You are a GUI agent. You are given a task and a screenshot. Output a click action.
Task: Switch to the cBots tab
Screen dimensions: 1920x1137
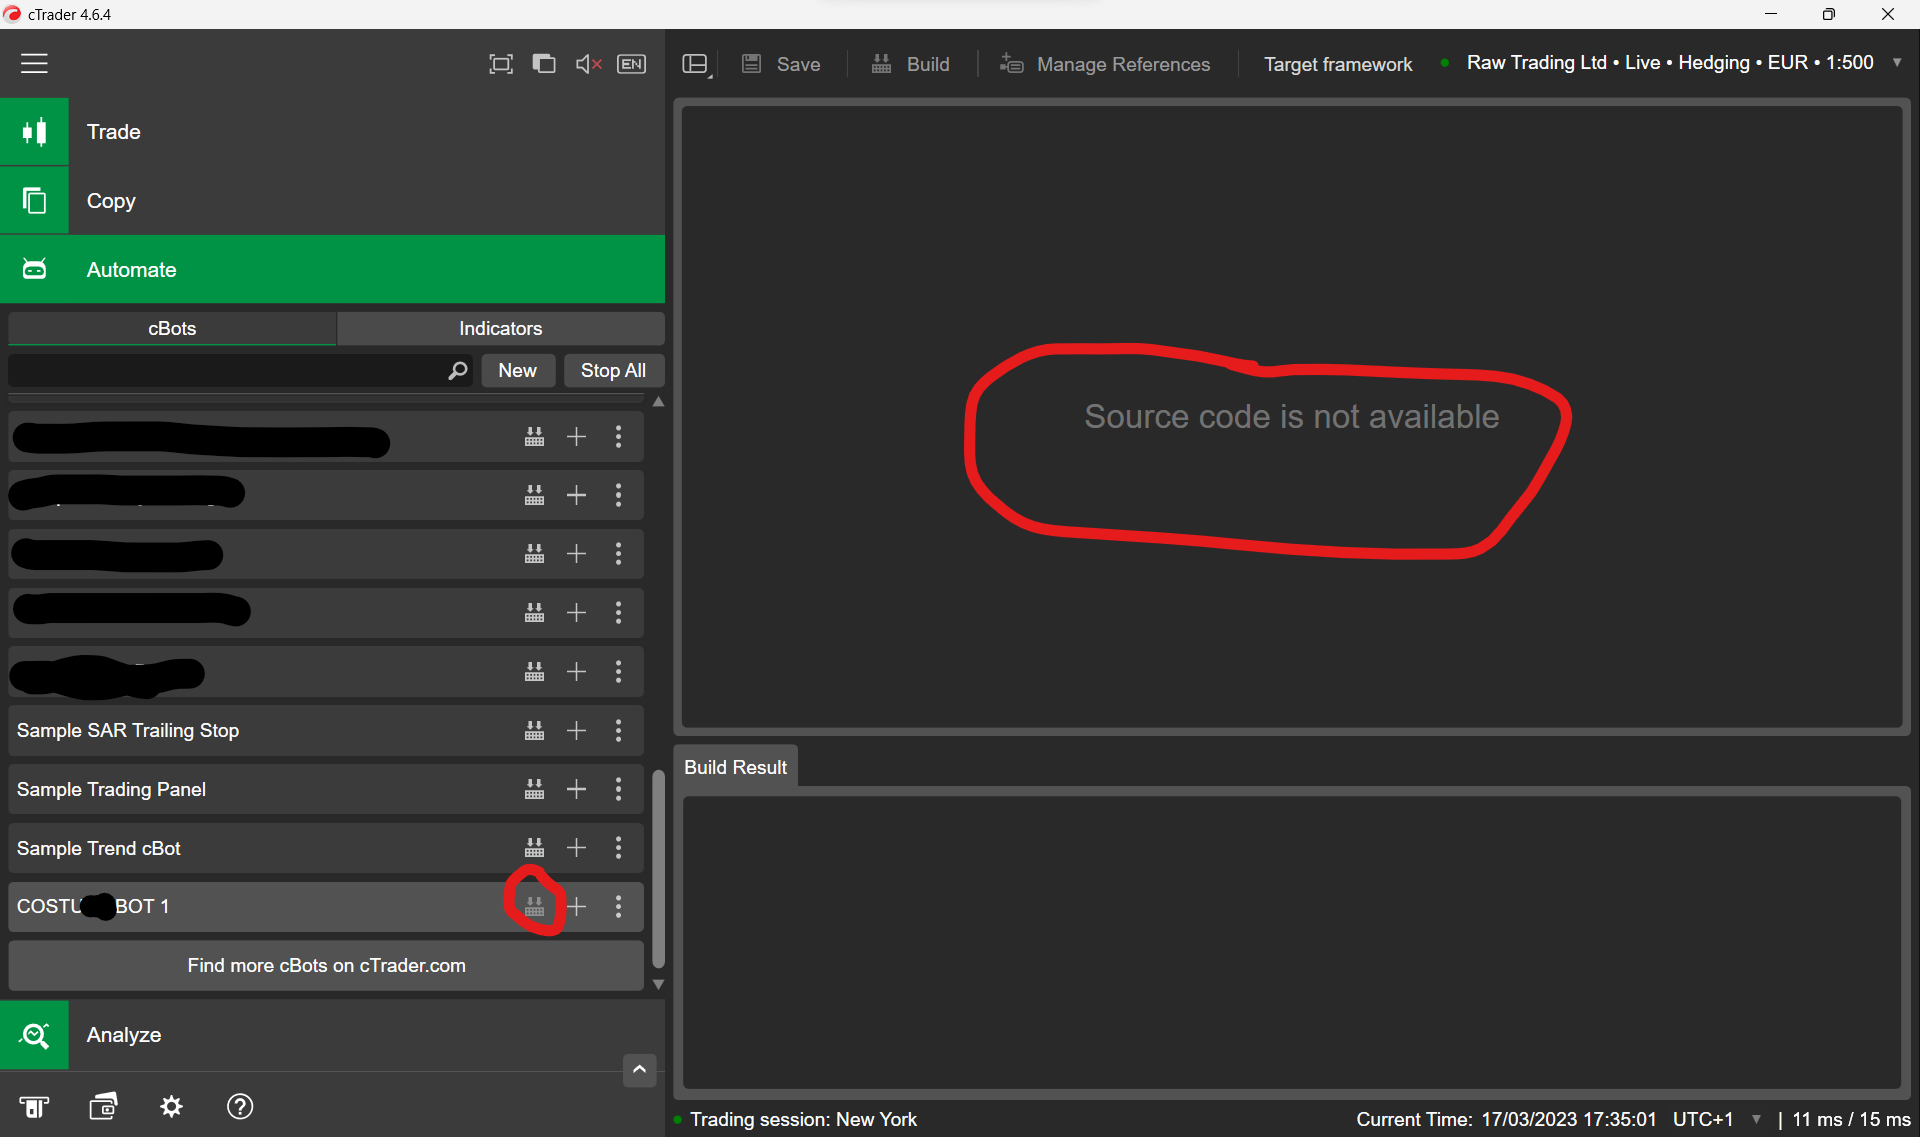point(172,329)
